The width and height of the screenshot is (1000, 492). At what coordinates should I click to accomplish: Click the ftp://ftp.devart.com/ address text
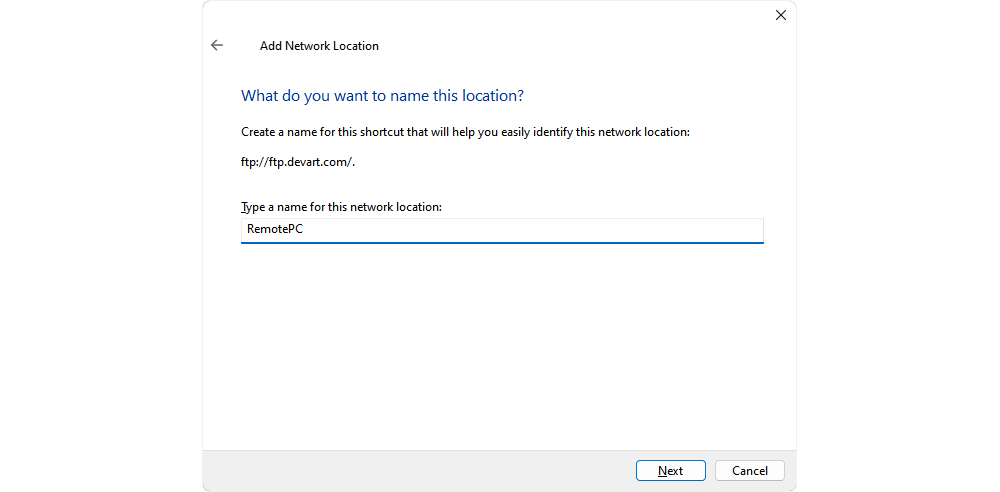point(298,162)
